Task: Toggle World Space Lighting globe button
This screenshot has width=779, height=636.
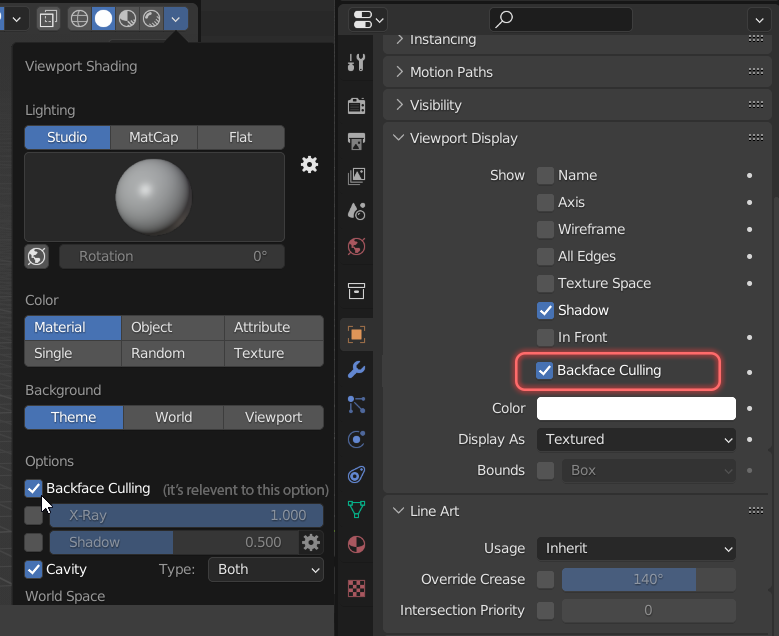Action: point(37,256)
